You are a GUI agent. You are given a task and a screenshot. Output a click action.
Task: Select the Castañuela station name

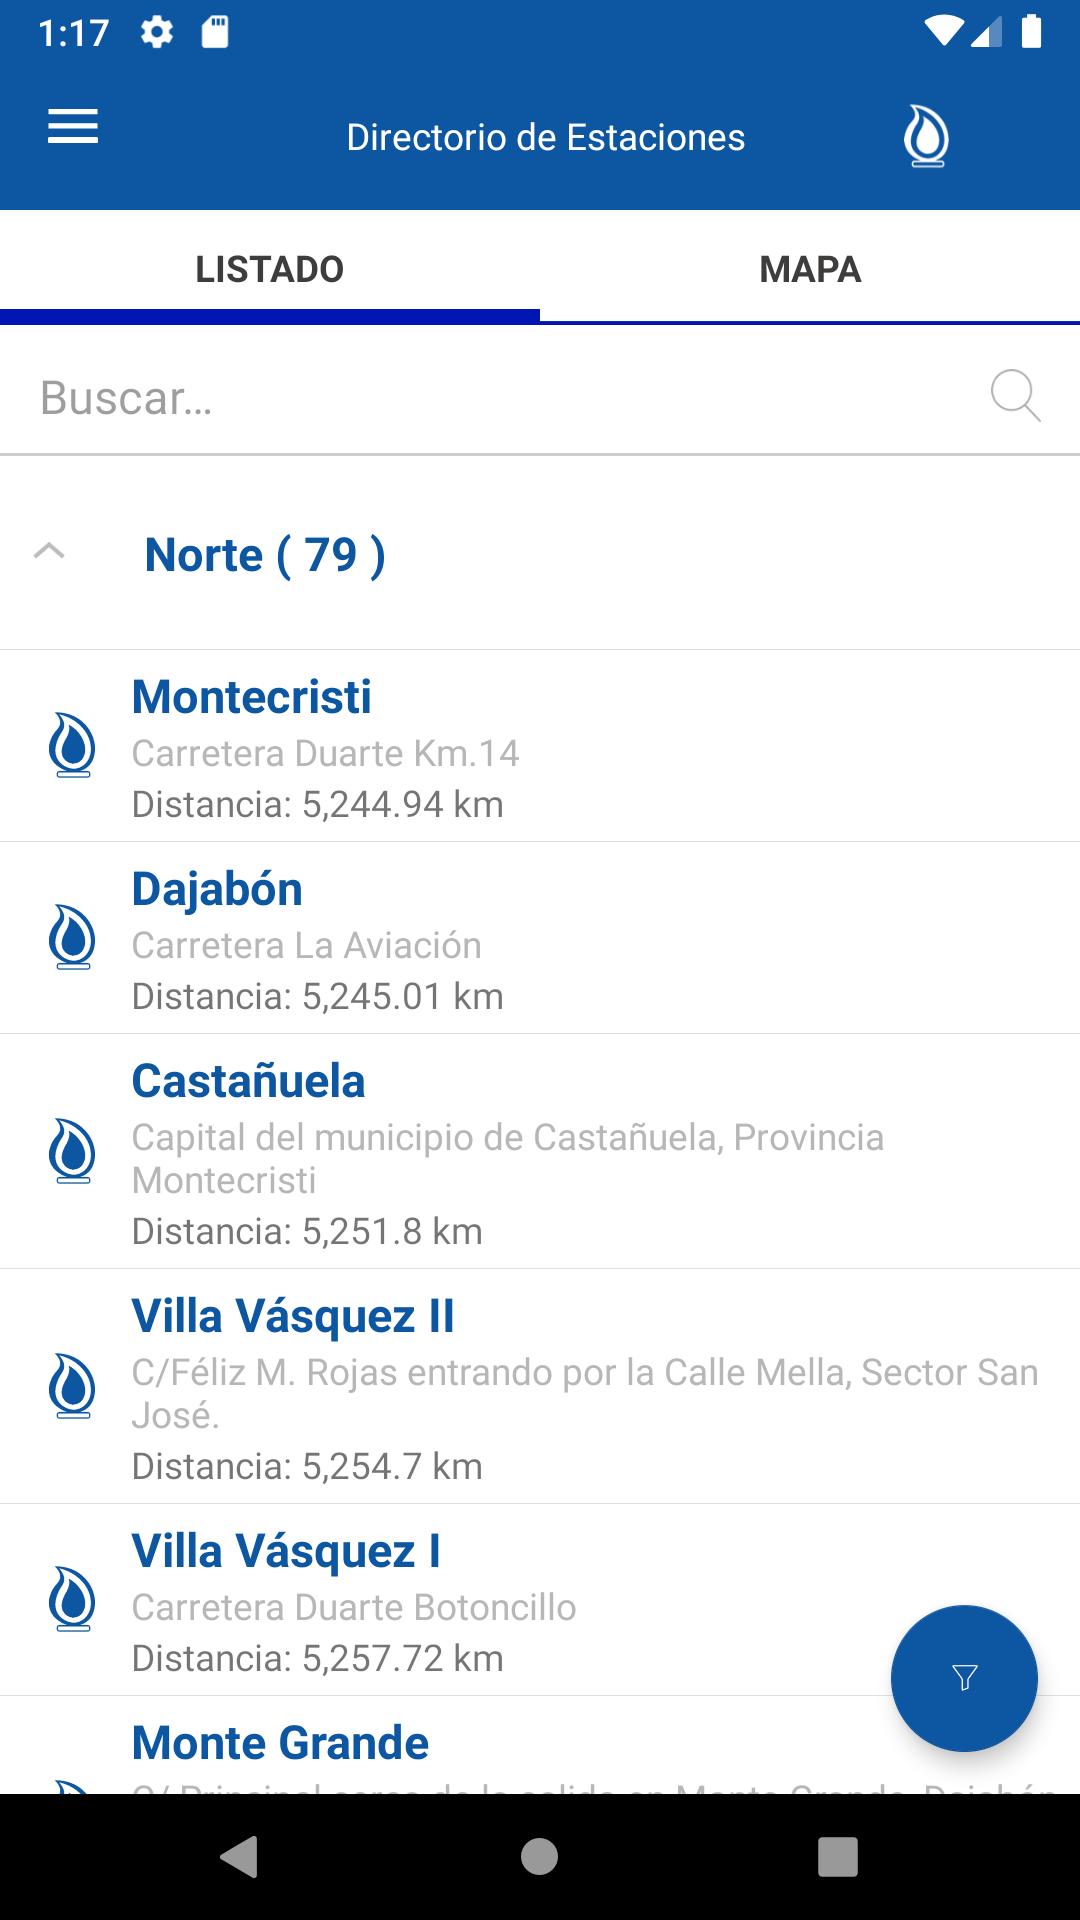(249, 1081)
